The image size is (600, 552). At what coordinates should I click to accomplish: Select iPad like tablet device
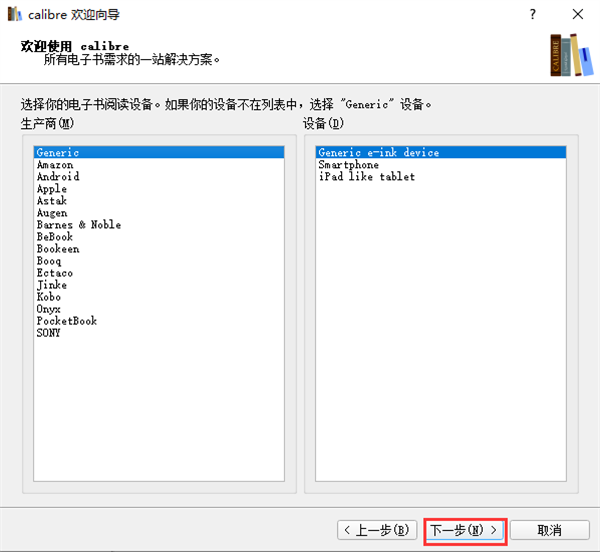point(366,177)
